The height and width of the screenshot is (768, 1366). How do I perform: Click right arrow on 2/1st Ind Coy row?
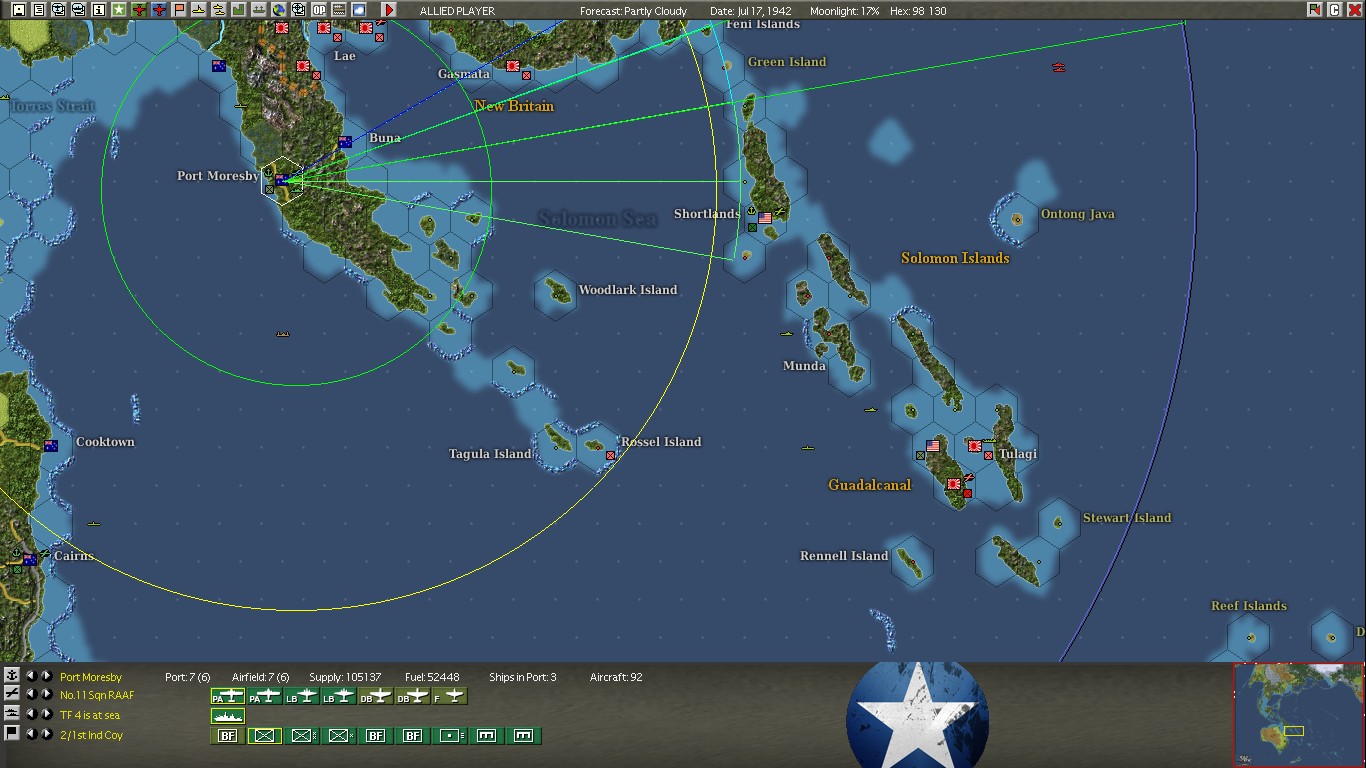[46, 734]
